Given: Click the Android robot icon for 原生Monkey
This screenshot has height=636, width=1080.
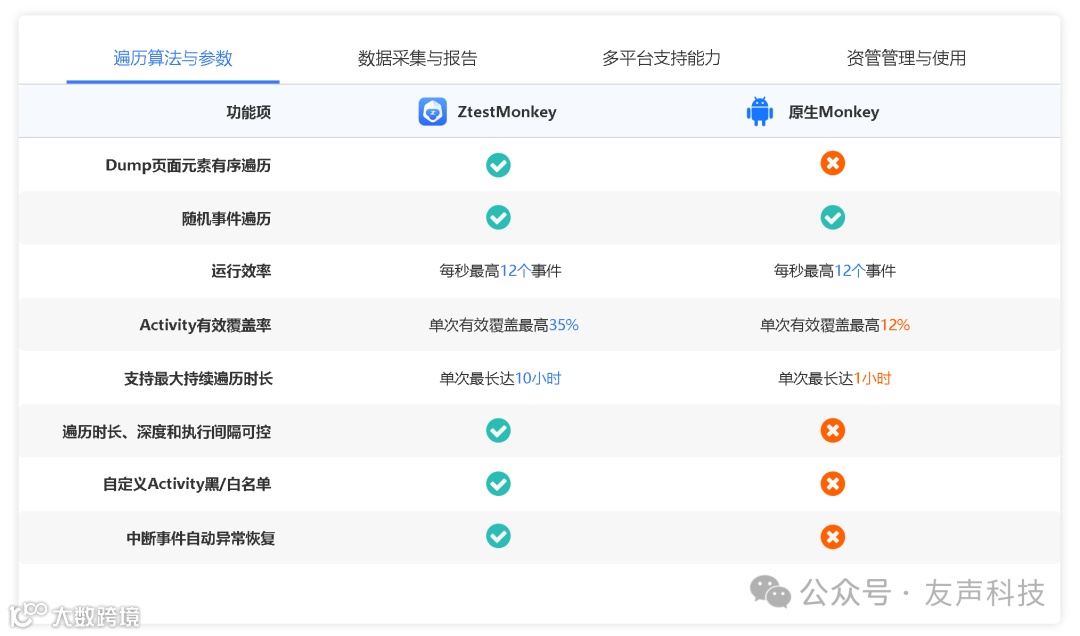Looking at the screenshot, I should coord(760,112).
